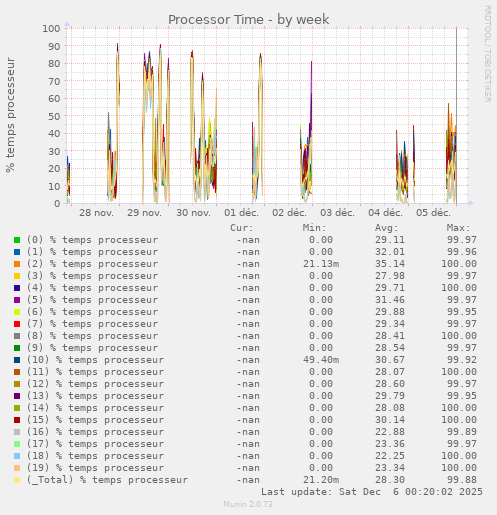Screen dimensions: 497x515
Task: Click the gray swatch for series (8)
Action: point(17,336)
